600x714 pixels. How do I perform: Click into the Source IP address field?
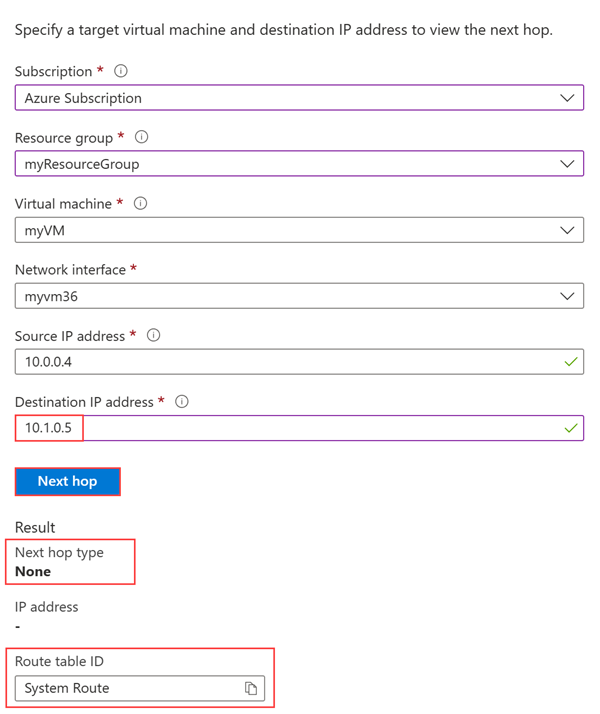point(299,362)
